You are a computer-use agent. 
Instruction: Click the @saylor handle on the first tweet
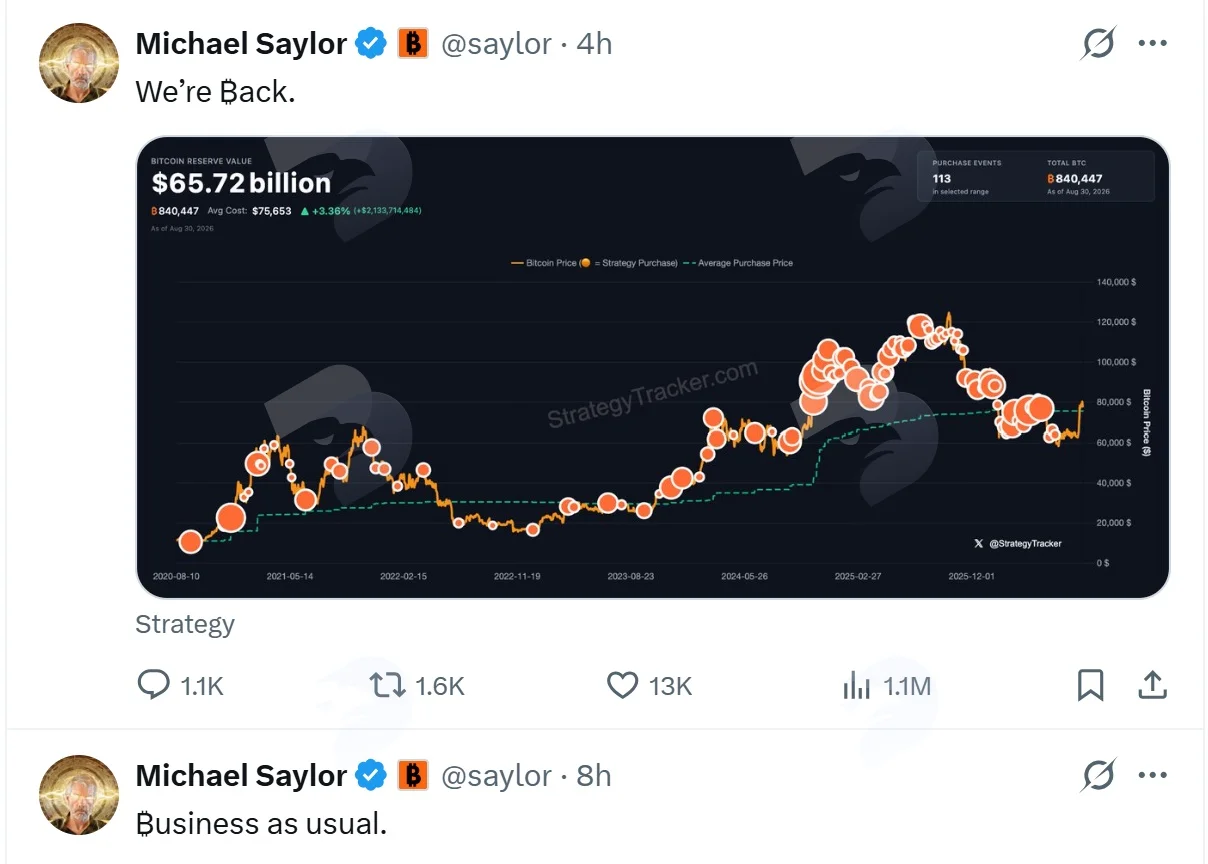(495, 44)
